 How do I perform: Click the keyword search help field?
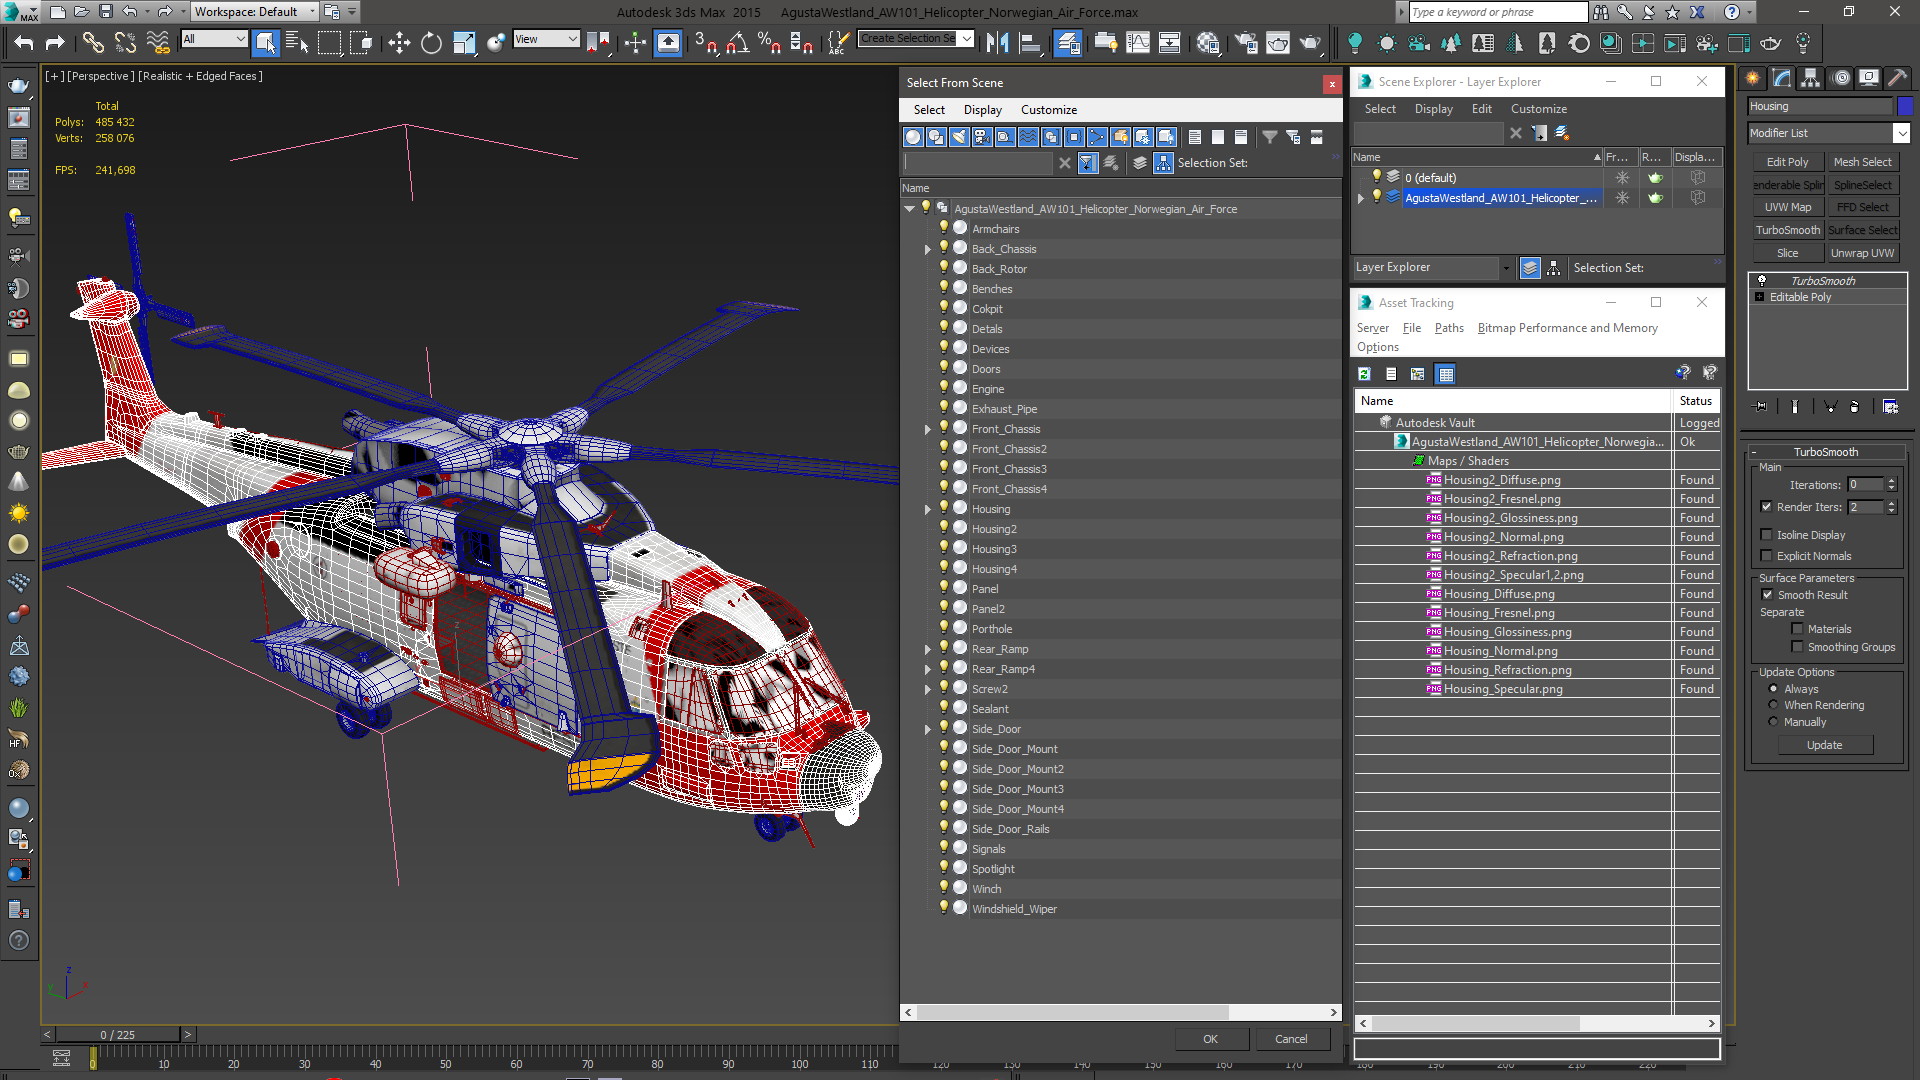click(x=1497, y=12)
